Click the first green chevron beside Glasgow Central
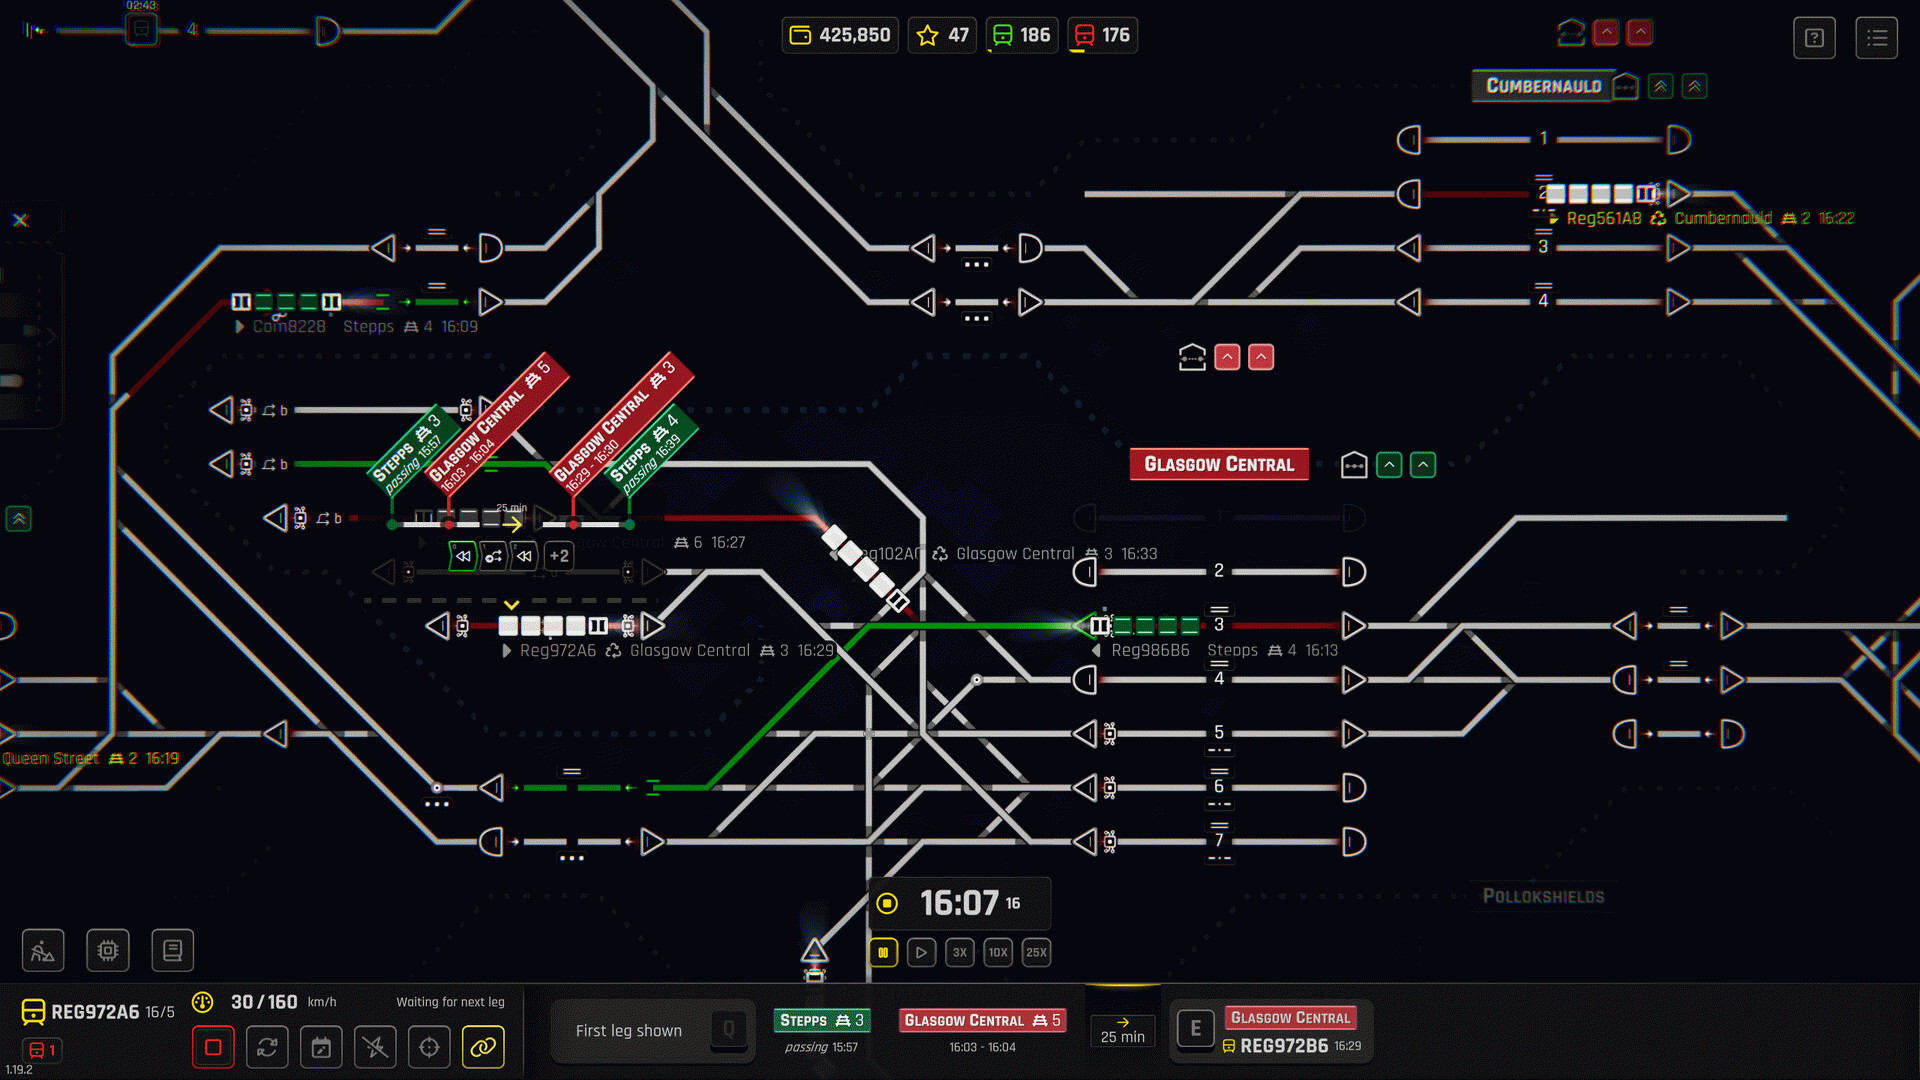This screenshot has height=1080, width=1920. point(1389,465)
